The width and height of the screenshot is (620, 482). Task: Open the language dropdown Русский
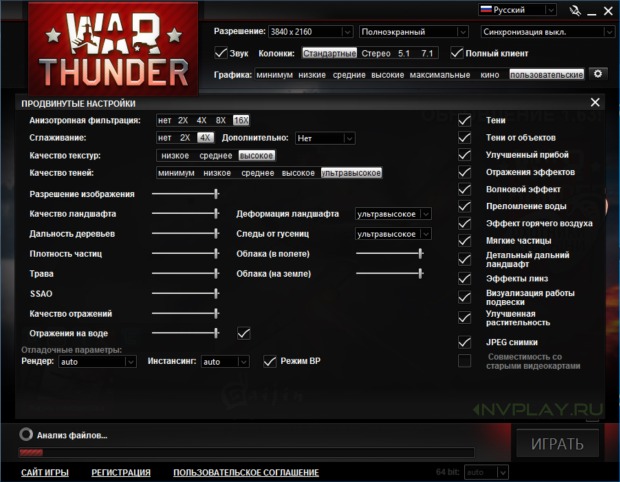[x=517, y=9]
